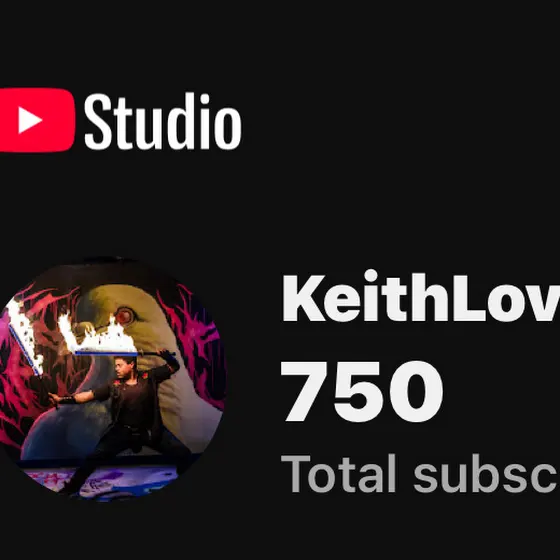Click the red YouTube play logo
The width and height of the screenshot is (560, 560).
pos(37,120)
